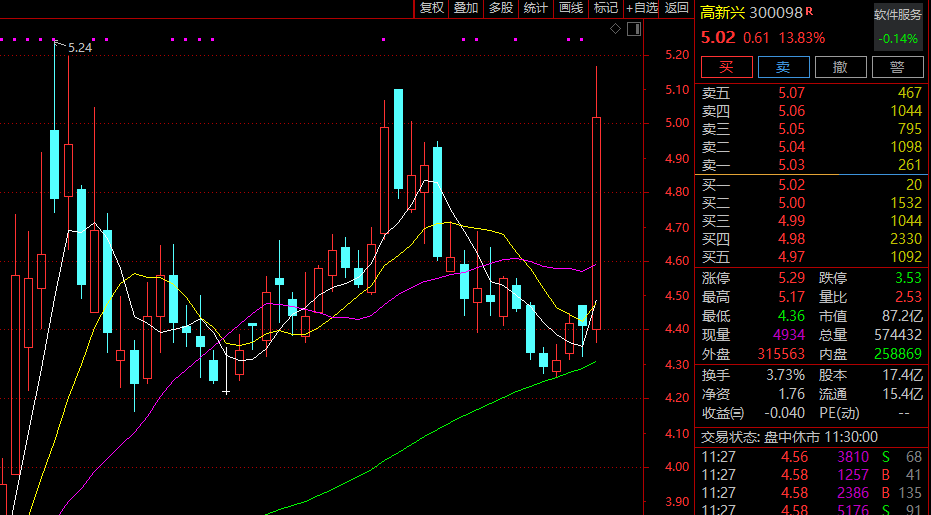The height and width of the screenshot is (515, 931).
Task: Select the 卖五 price 5.07 row
Action: tap(812, 93)
